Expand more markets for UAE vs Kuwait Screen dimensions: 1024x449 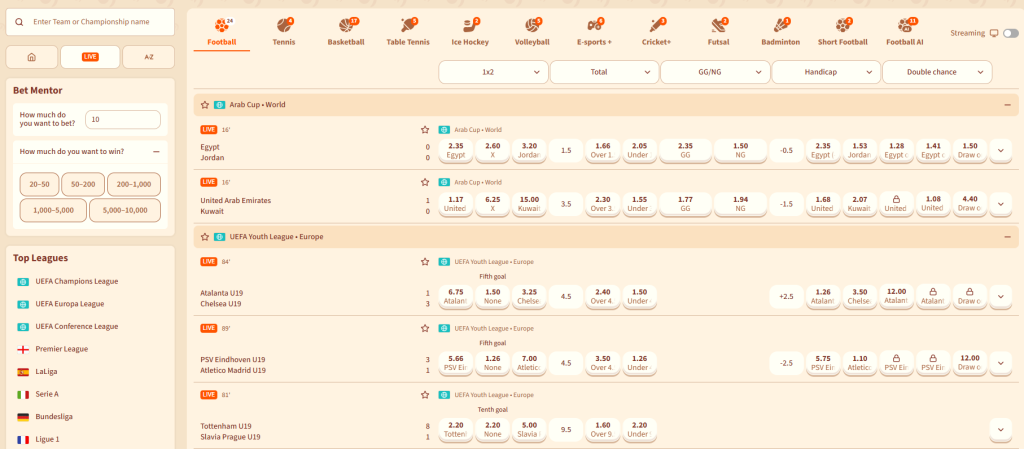(x=1000, y=204)
